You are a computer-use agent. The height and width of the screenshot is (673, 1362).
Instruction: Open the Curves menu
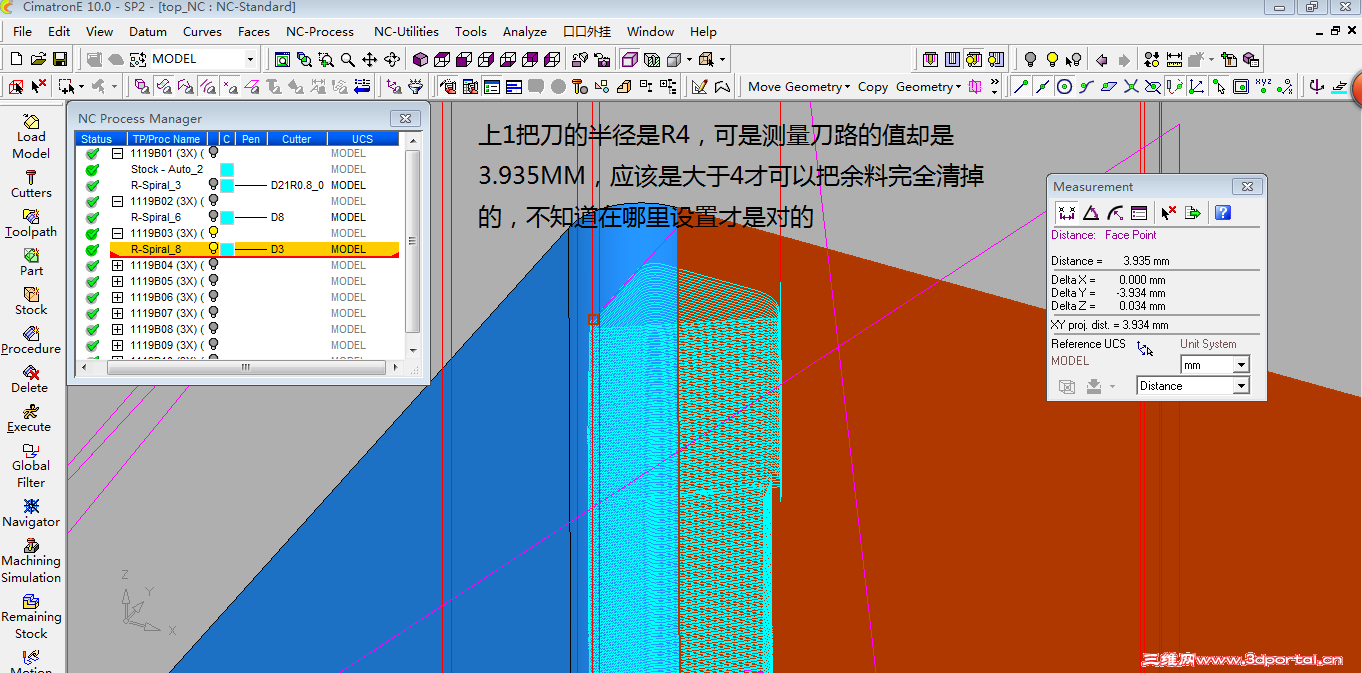tap(202, 32)
